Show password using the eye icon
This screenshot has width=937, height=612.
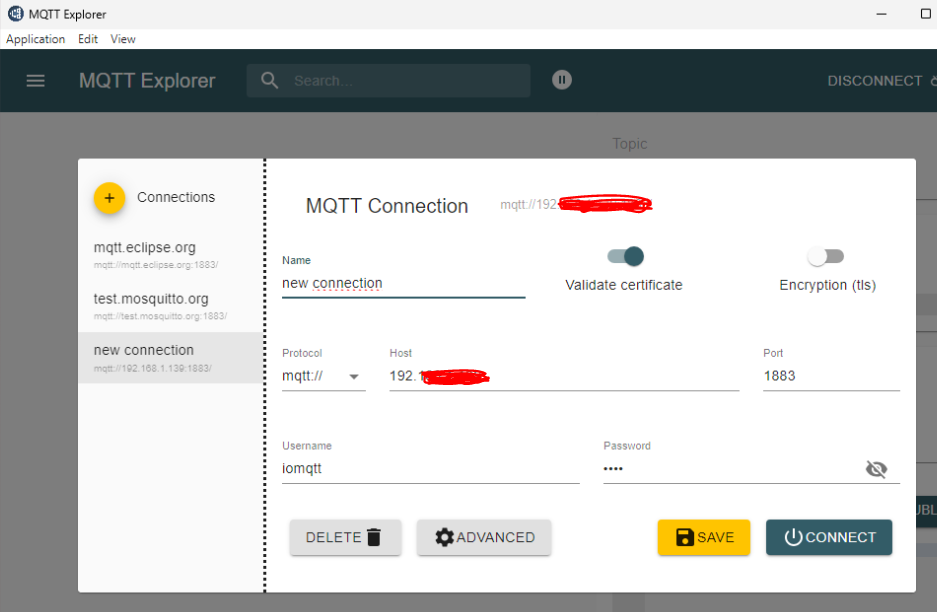876,469
